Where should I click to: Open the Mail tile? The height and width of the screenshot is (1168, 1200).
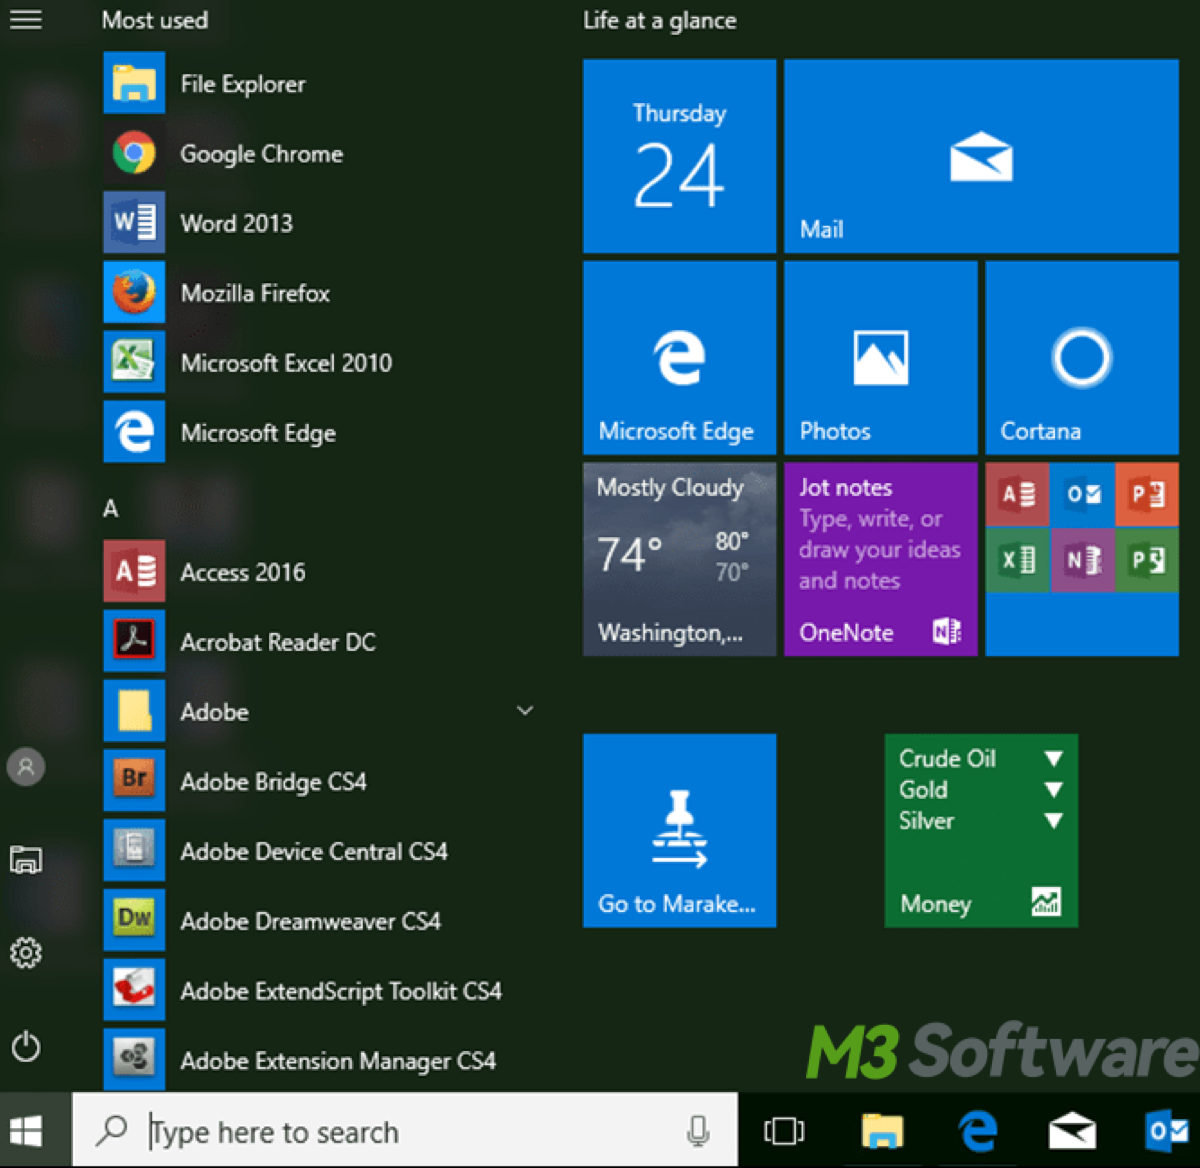(x=981, y=156)
